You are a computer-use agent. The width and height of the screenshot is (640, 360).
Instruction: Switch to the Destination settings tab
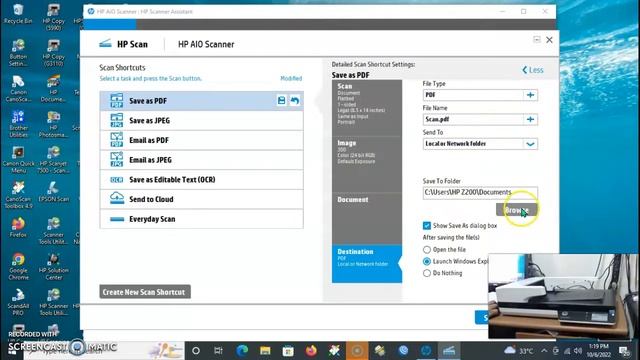[x=367, y=264]
